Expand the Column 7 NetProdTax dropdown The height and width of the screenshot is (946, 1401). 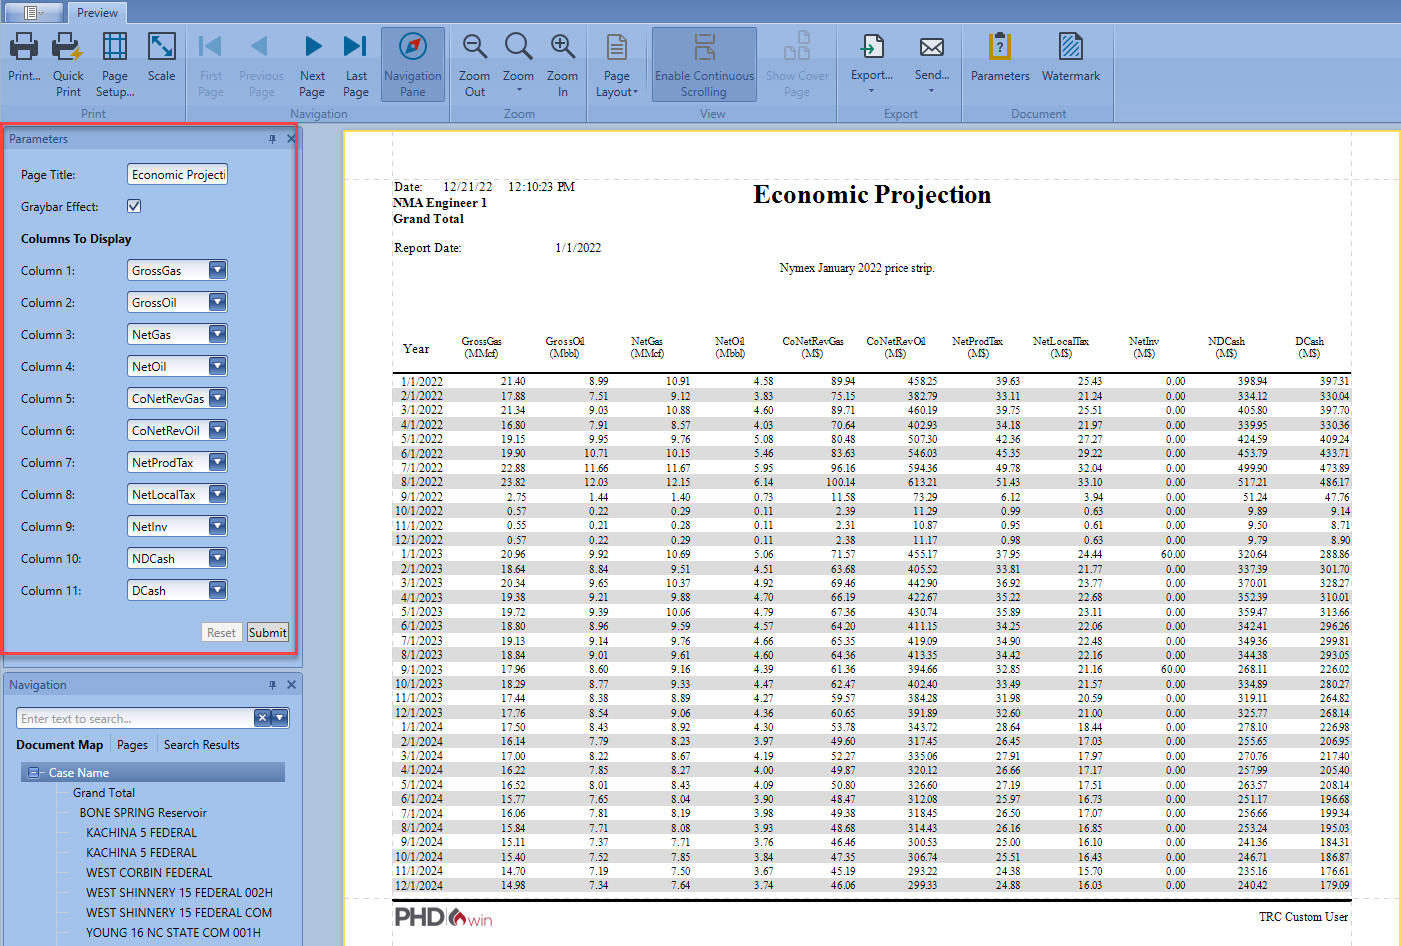pyautogui.click(x=217, y=463)
